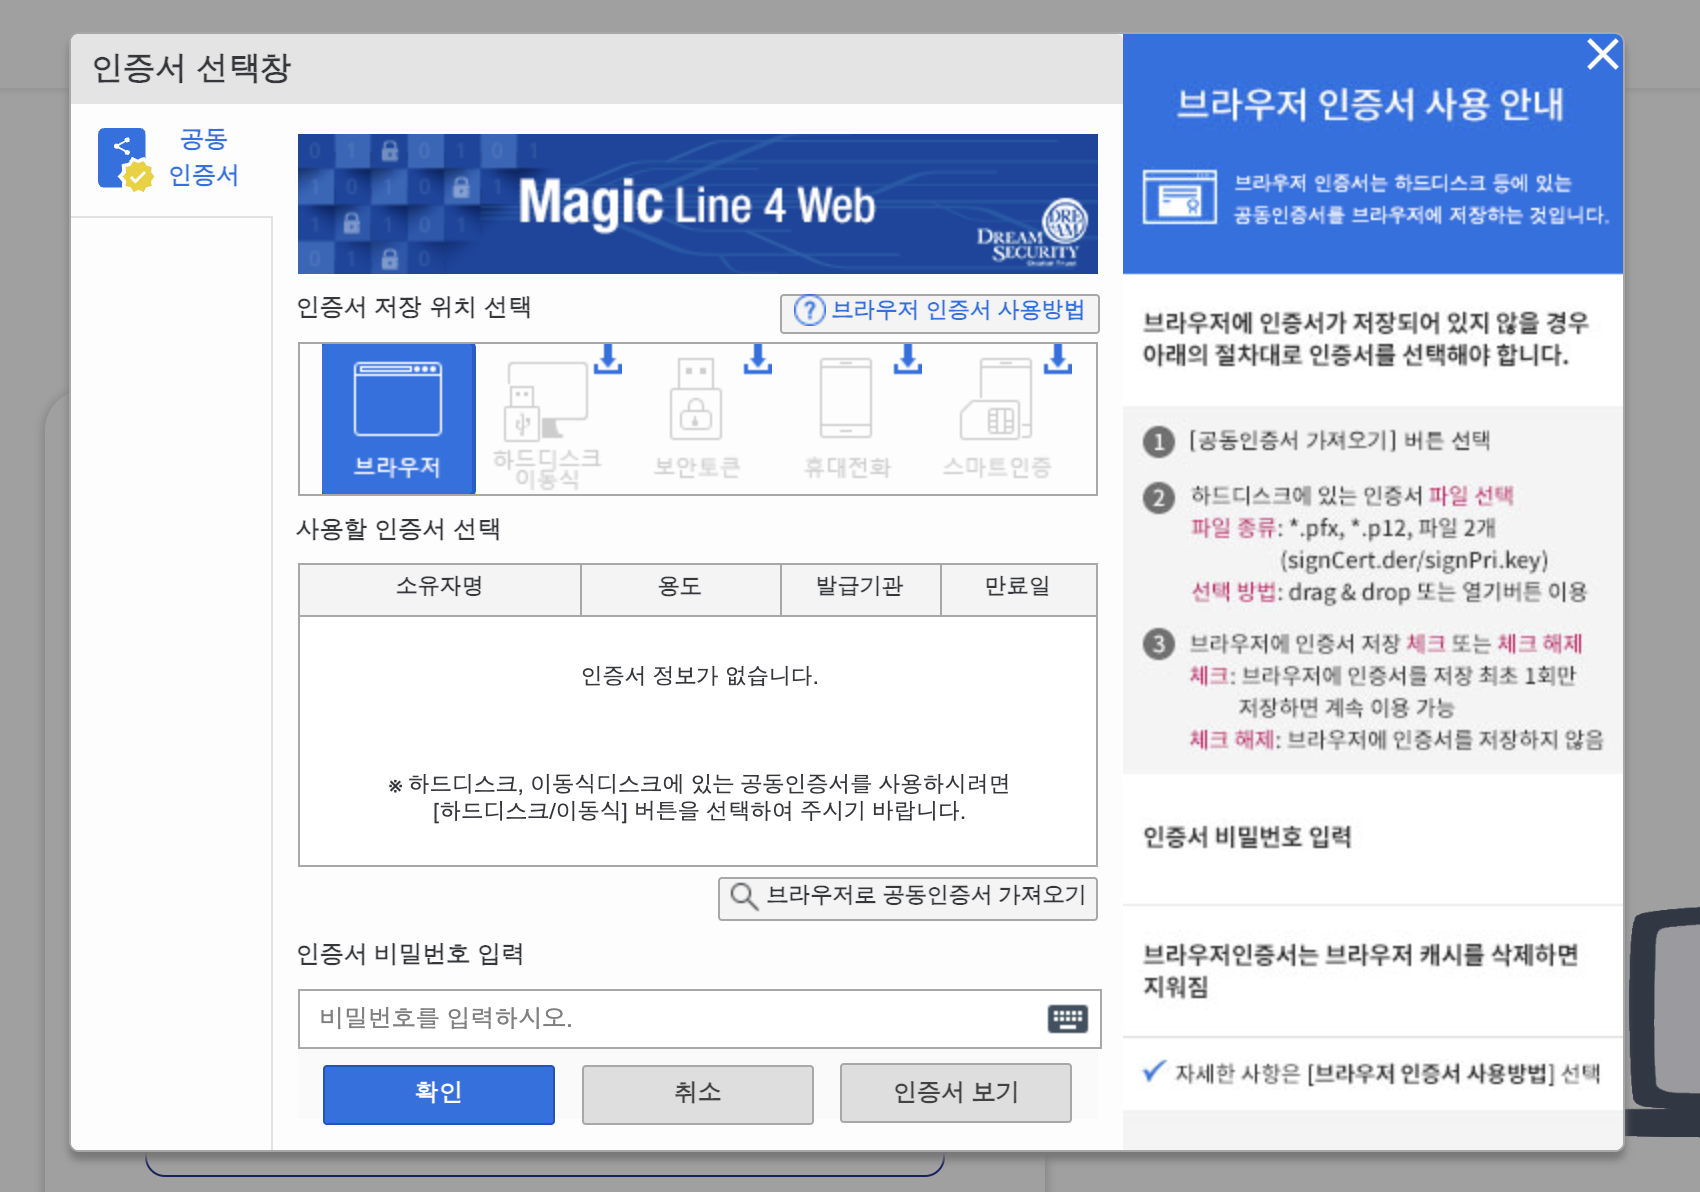Viewport: 1700px width, 1192px height.
Task: Click the blue checkmark icon in guide footer
Action: (1154, 1071)
